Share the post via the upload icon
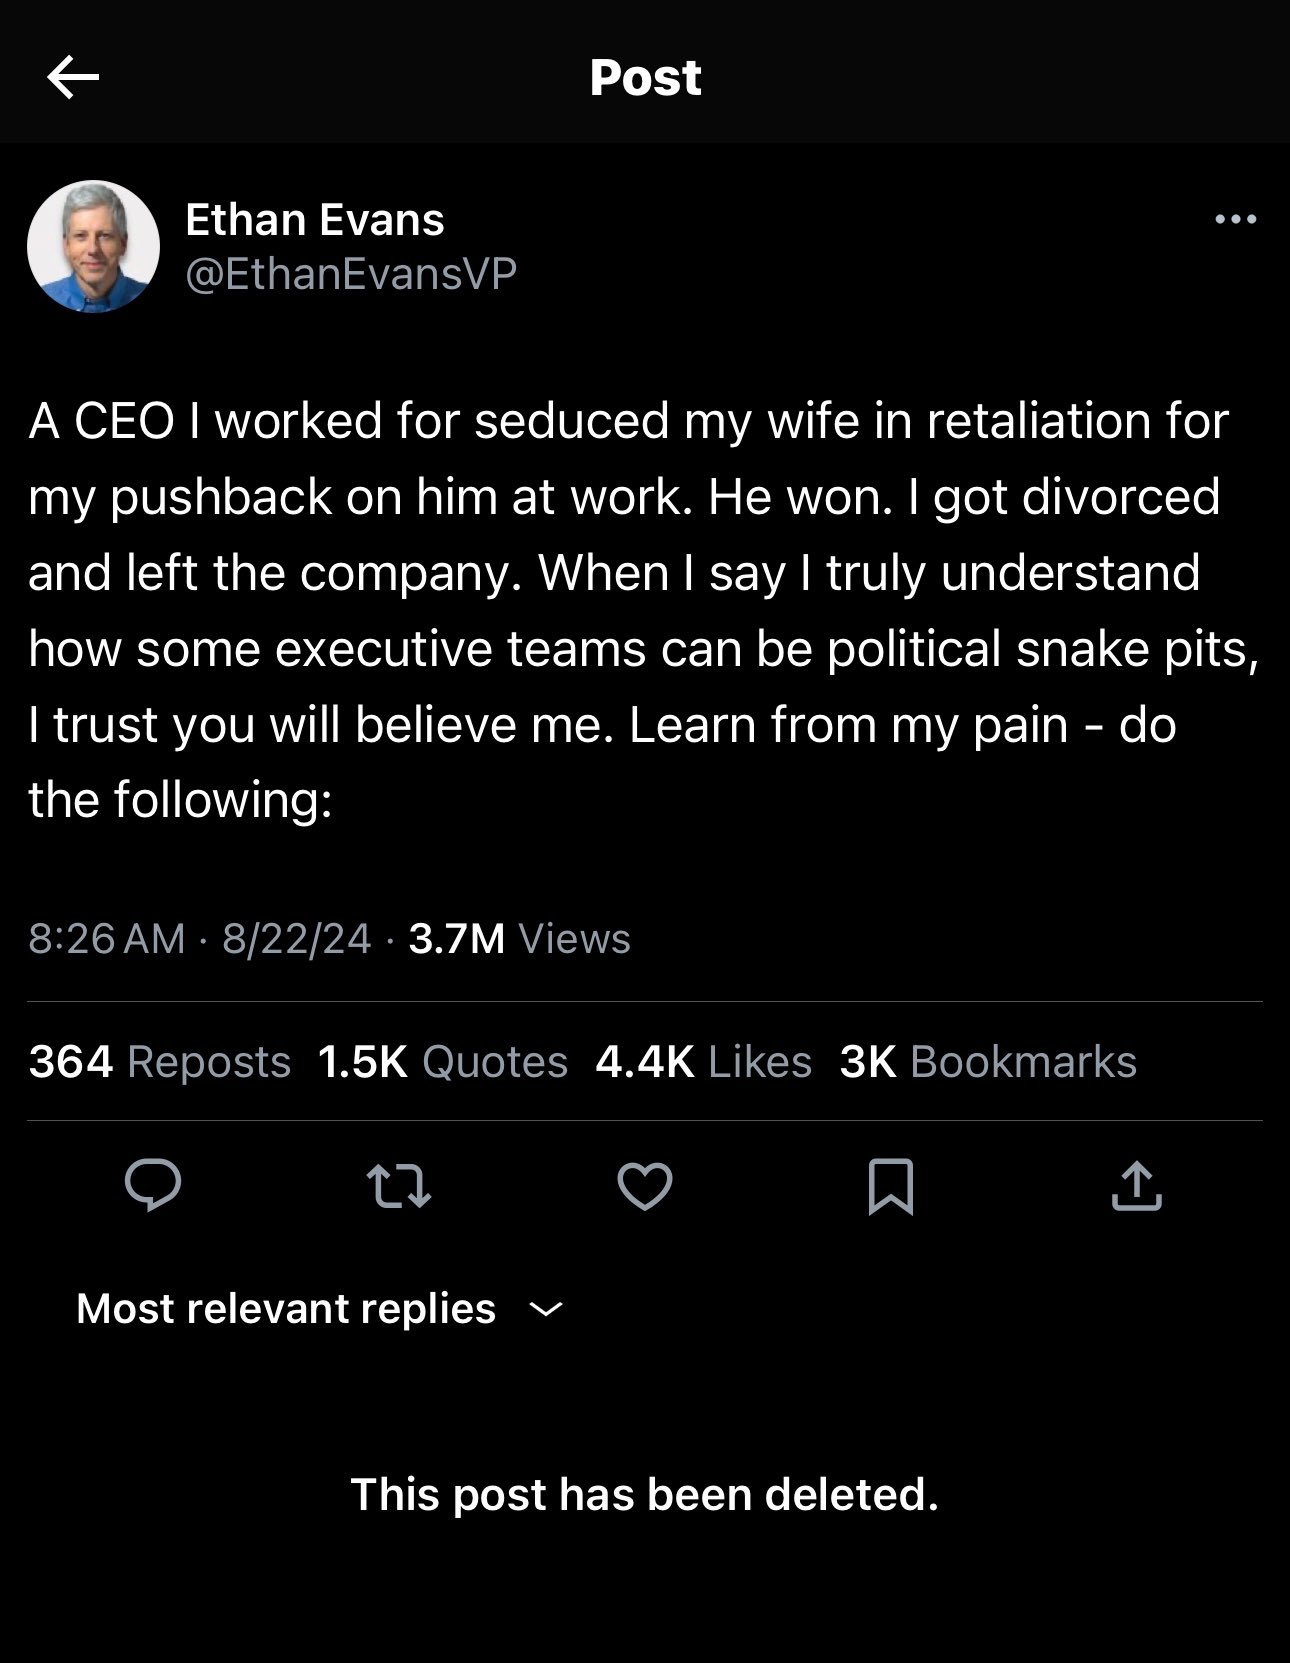The width and height of the screenshot is (1290, 1663). tap(1136, 1186)
